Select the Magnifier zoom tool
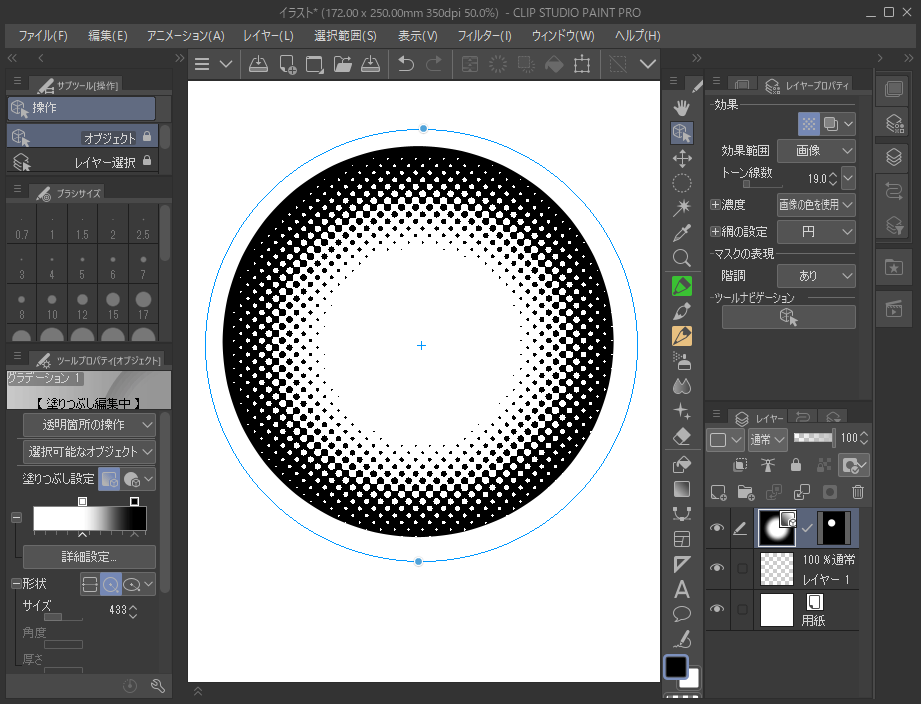The width and height of the screenshot is (921, 704). coord(682,258)
